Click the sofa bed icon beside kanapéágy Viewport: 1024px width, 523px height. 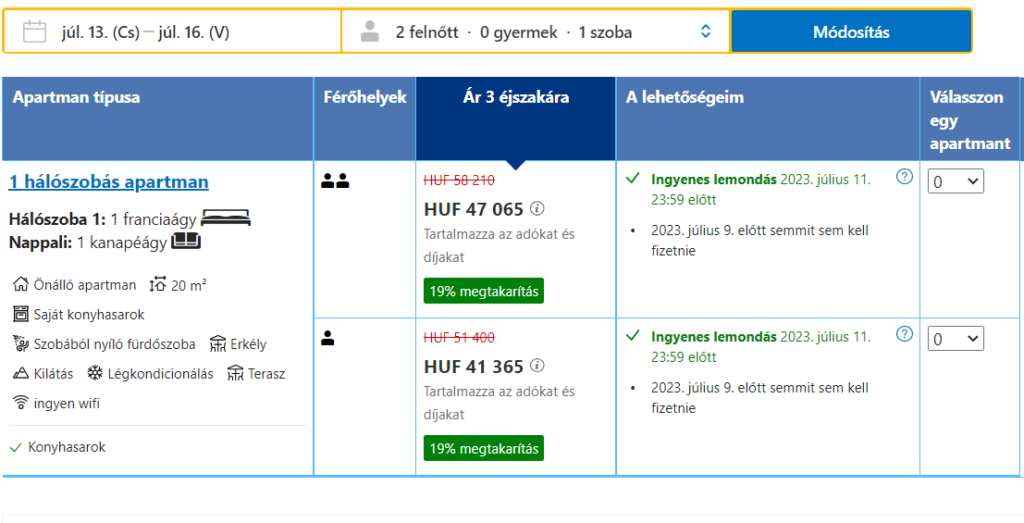pos(186,242)
